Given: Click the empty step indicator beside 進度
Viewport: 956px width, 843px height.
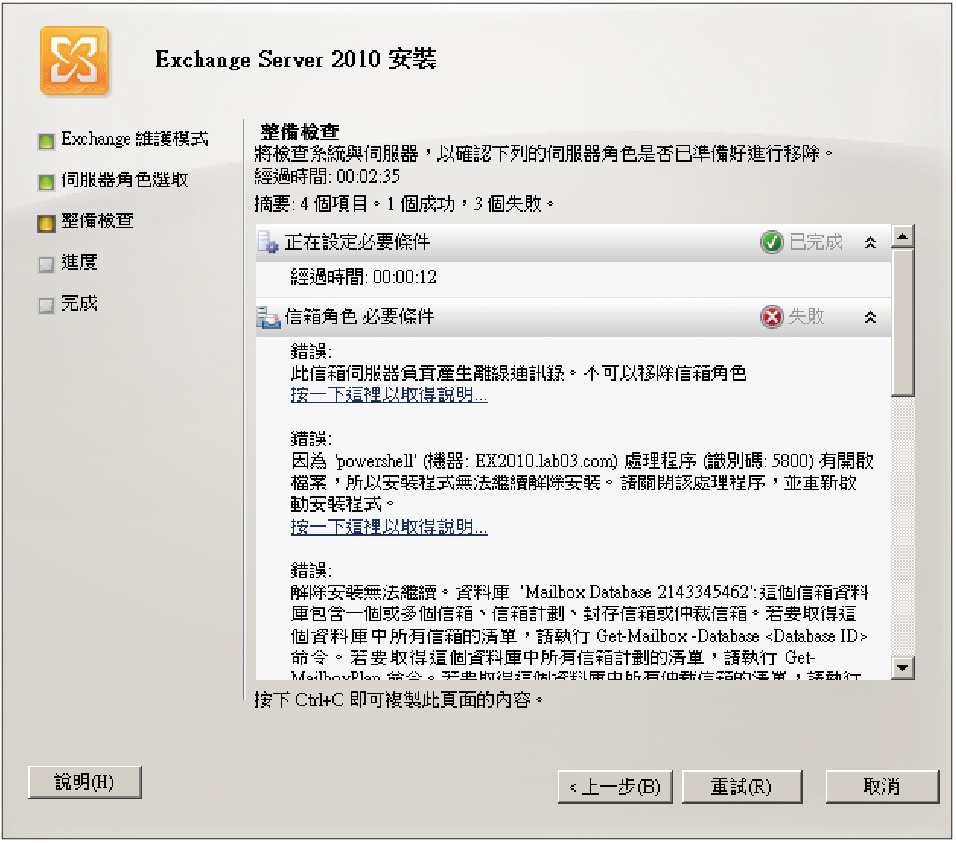Looking at the screenshot, I should (46, 264).
